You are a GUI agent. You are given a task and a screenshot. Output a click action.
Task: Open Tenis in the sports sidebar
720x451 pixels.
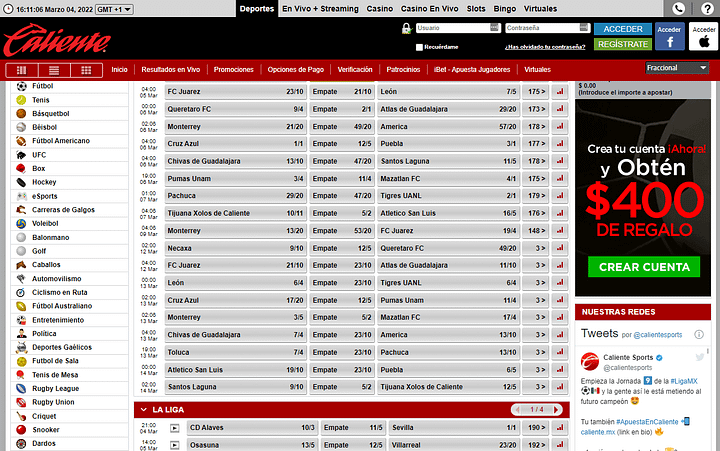click(x=69, y=100)
